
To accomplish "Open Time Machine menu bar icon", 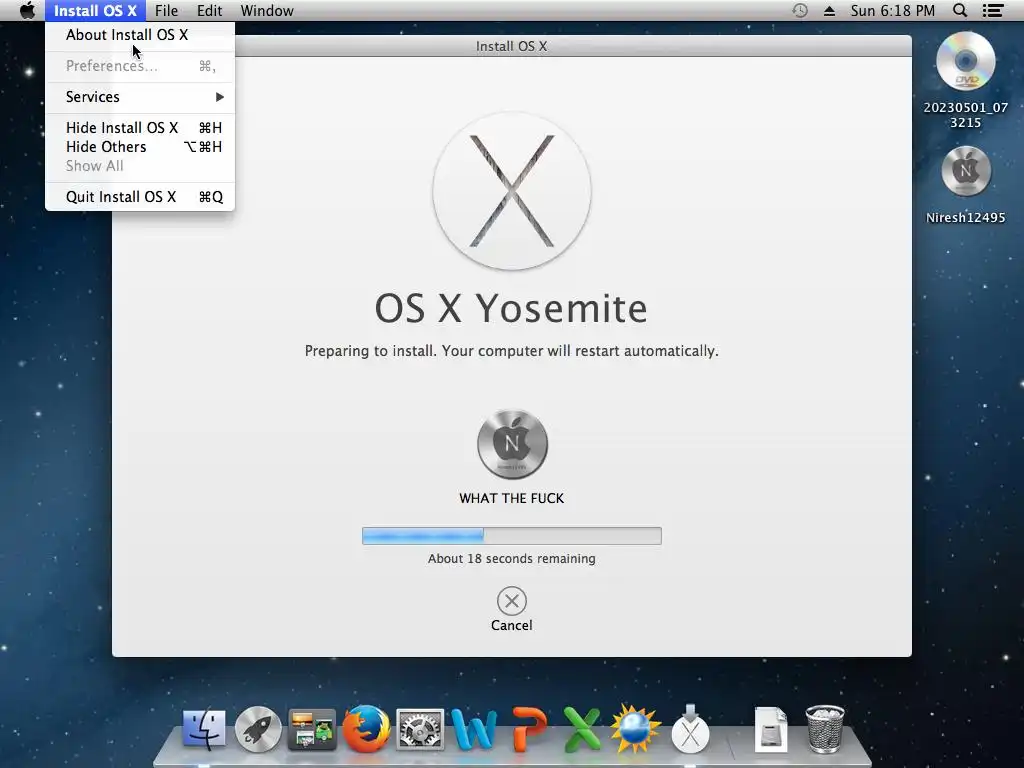I will tap(800, 10).
